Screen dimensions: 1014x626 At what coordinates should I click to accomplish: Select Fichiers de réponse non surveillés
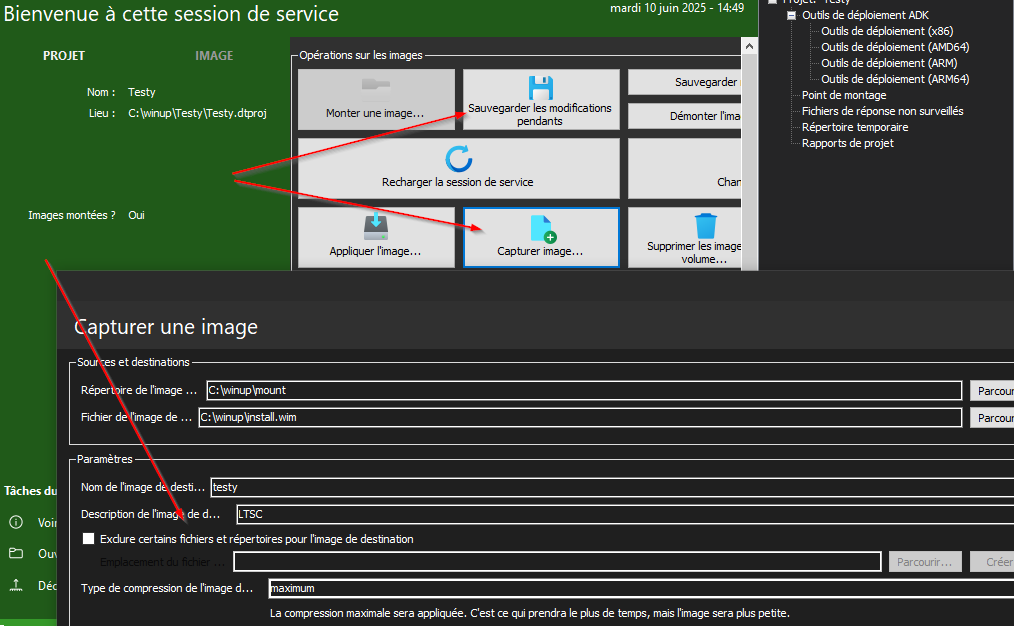pos(883,111)
